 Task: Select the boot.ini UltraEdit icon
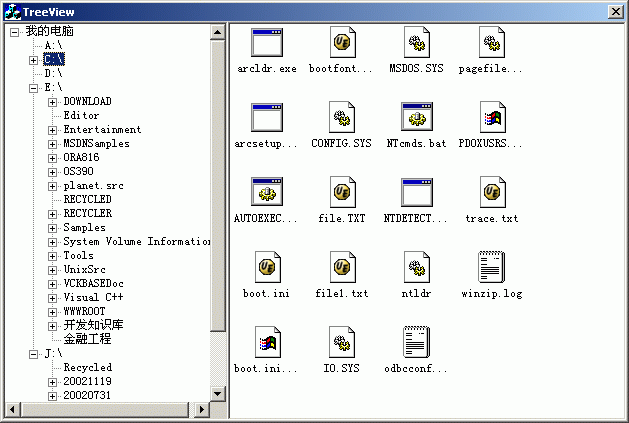coord(268,267)
